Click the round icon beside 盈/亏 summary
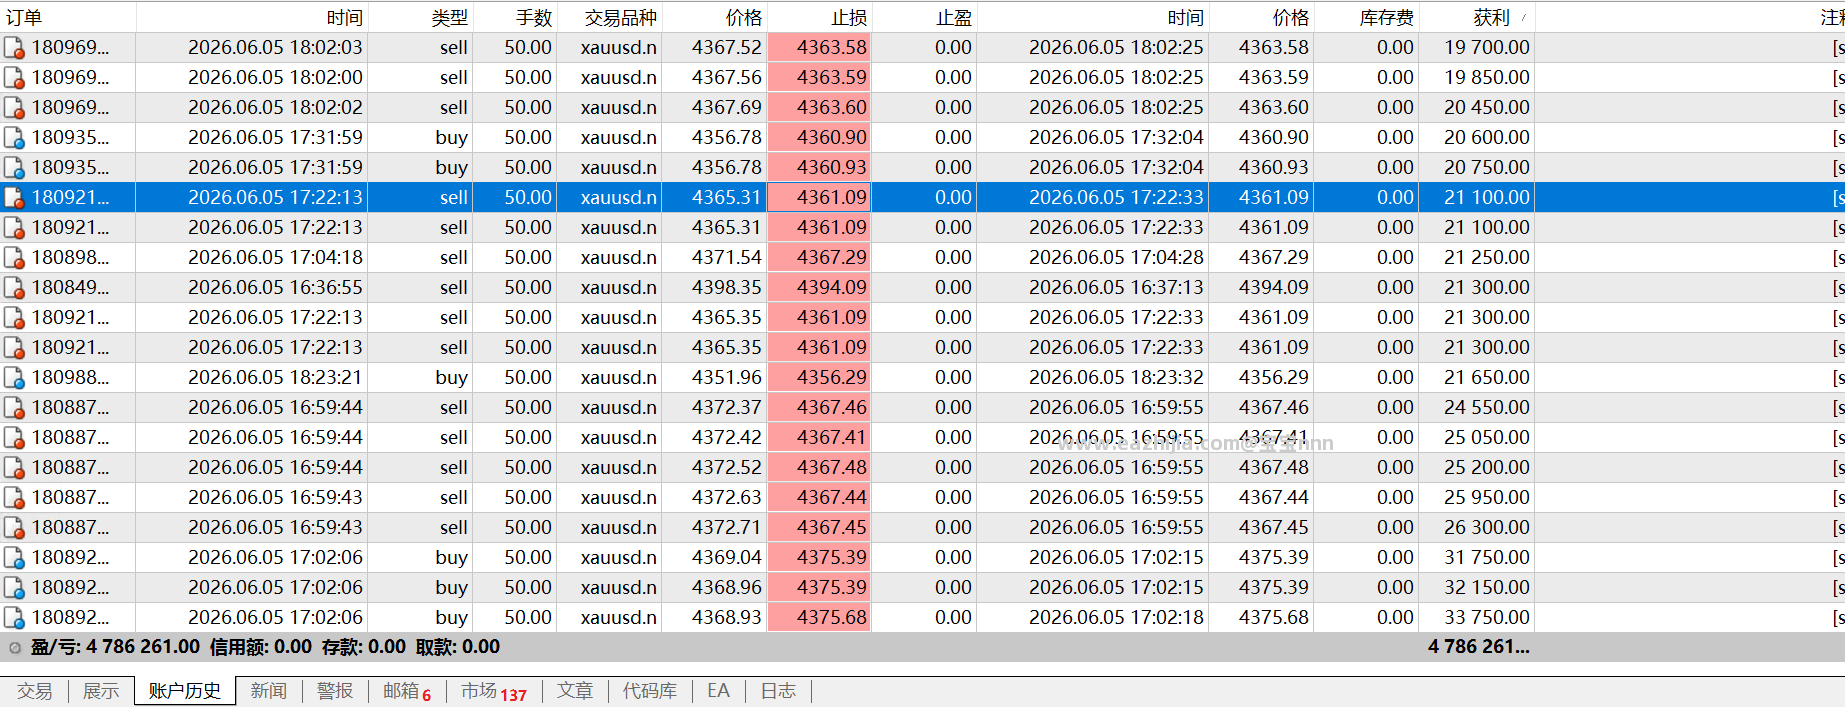The height and width of the screenshot is (708, 1845). pos(15,647)
